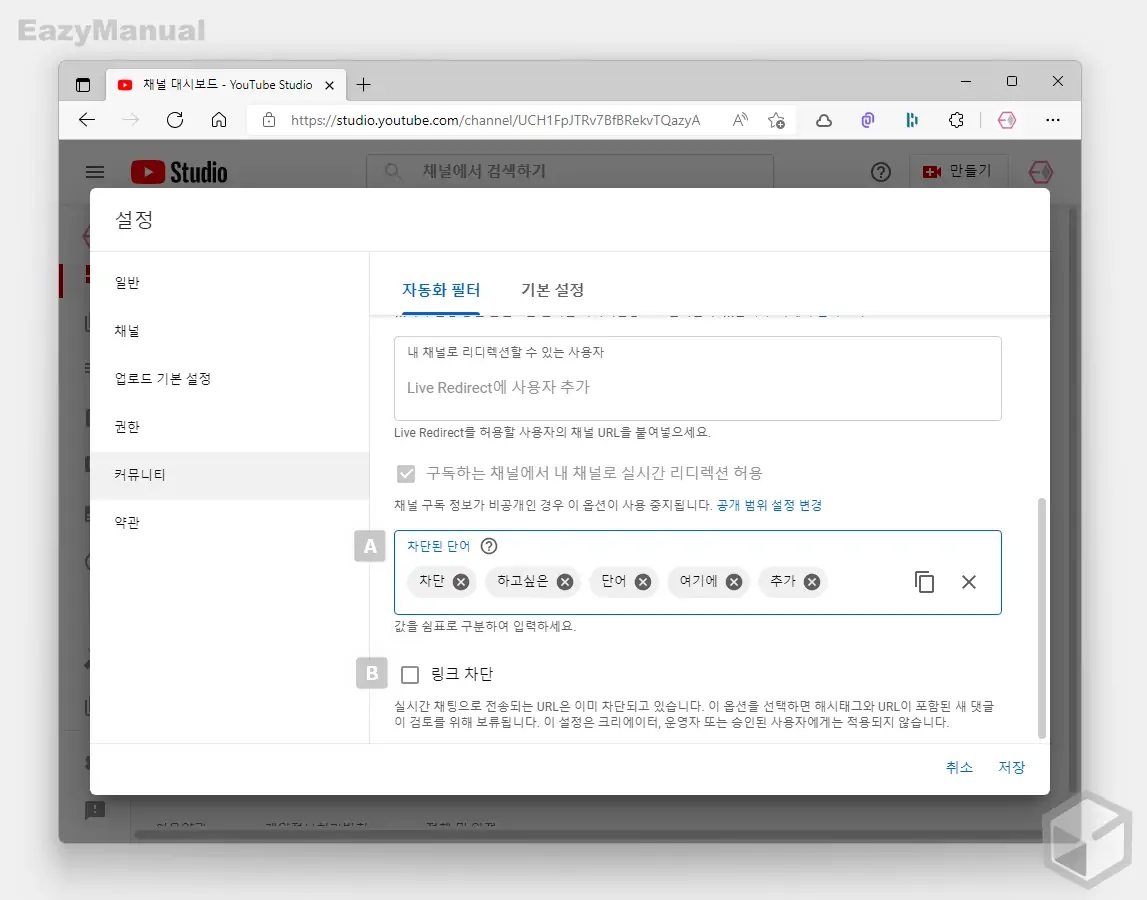This screenshot has width=1147, height=900.
Task: Open the Edge browser settings menu
Action: [x=1053, y=120]
